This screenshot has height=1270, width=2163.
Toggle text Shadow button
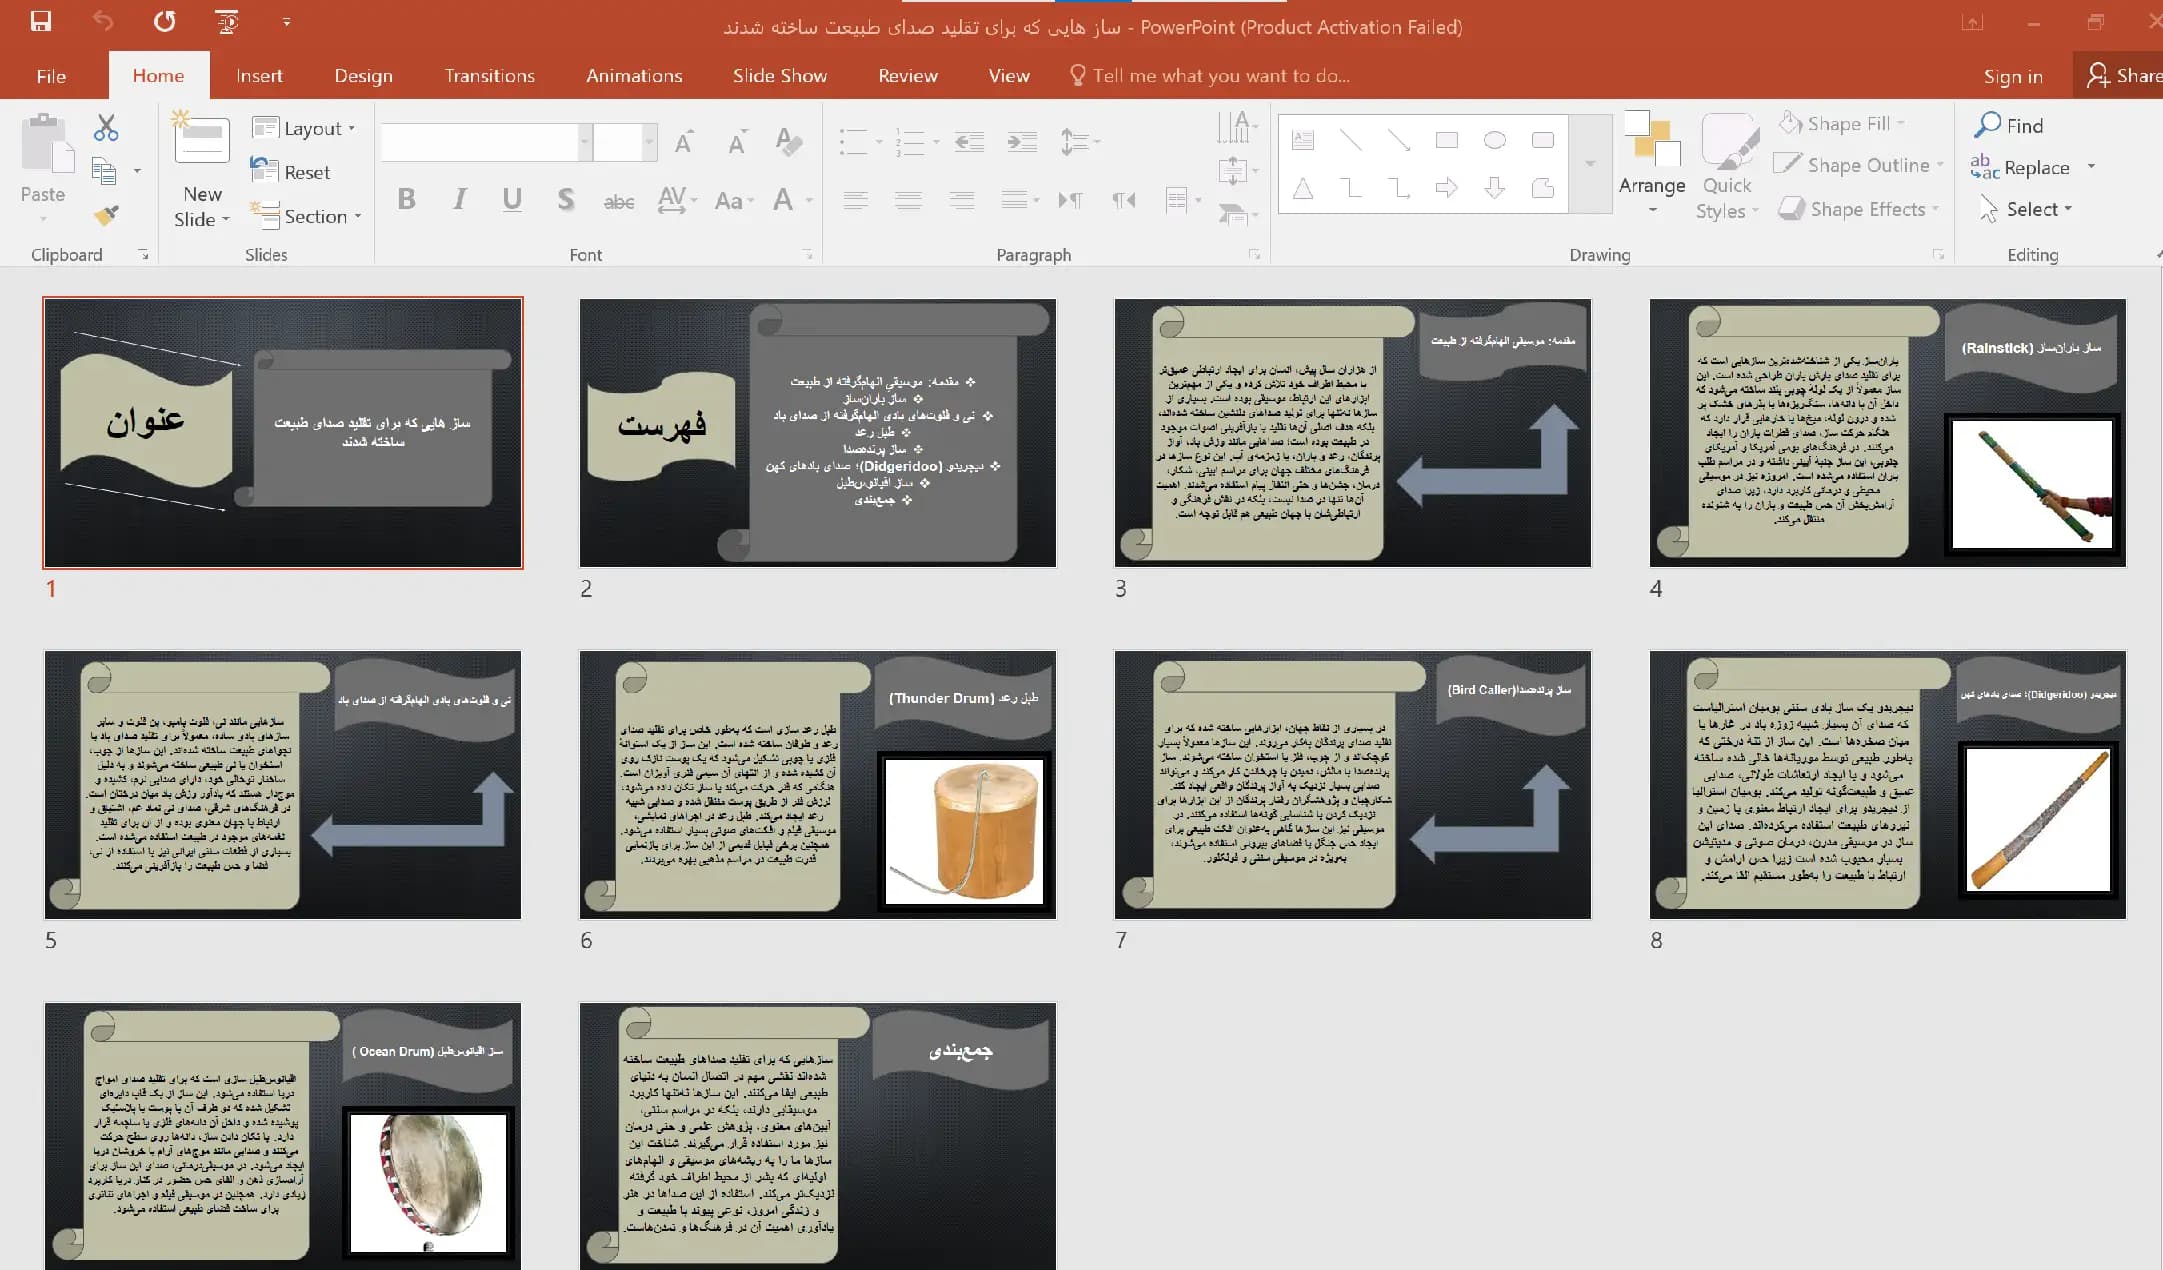point(566,199)
